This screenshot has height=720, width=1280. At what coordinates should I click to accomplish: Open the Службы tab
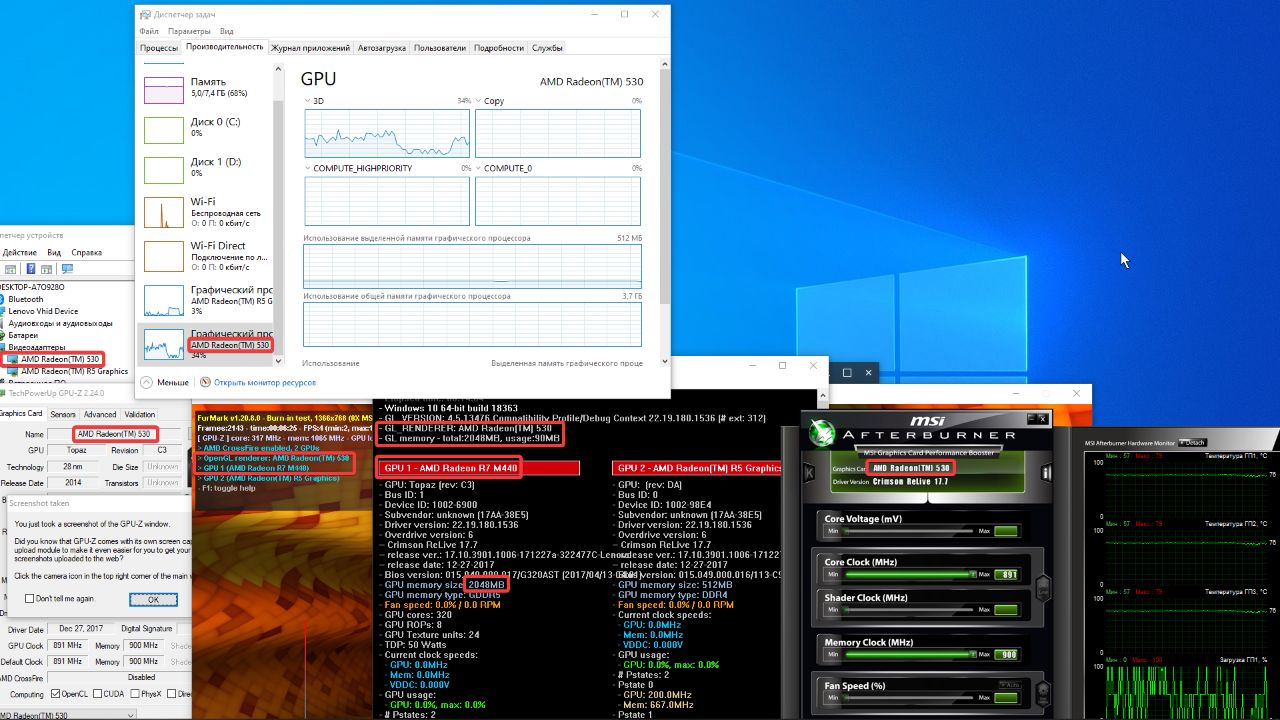[x=547, y=47]
